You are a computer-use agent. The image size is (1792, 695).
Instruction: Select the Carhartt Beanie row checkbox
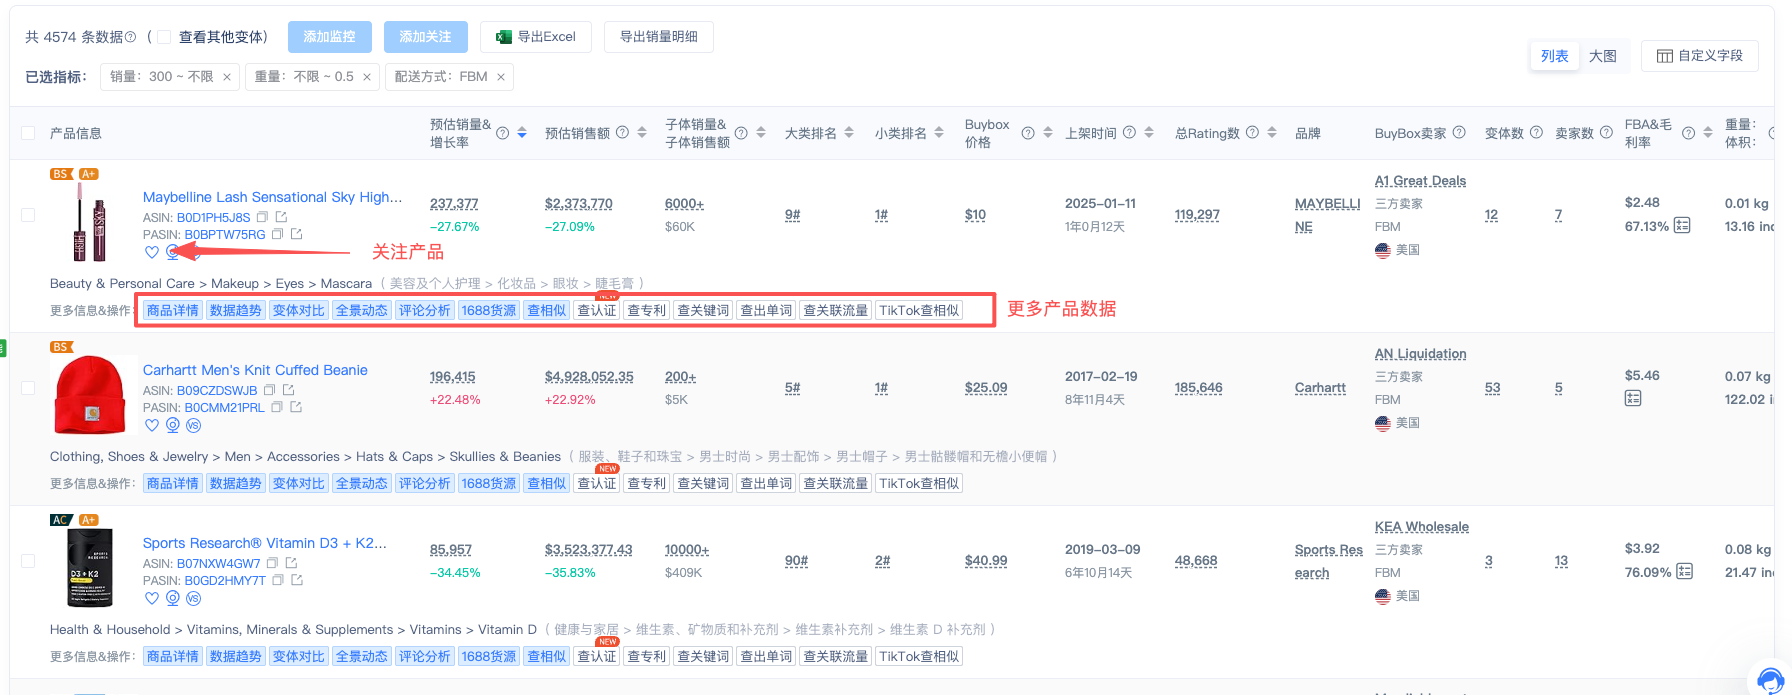click(28, 388)
